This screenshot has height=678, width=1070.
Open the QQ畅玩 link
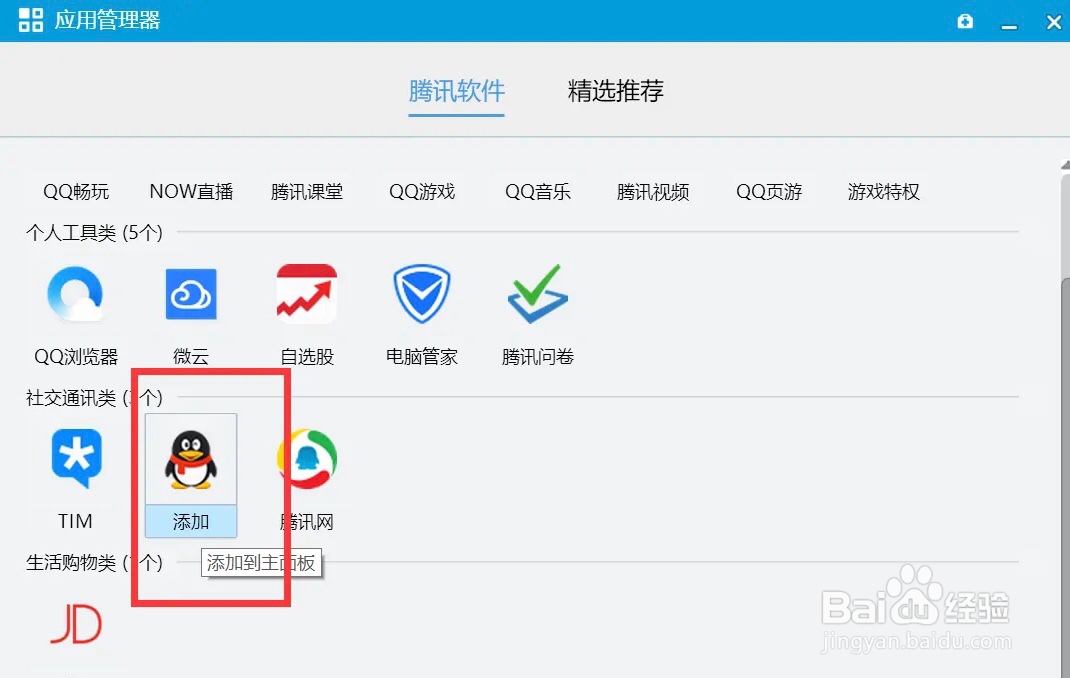[76, 192]
